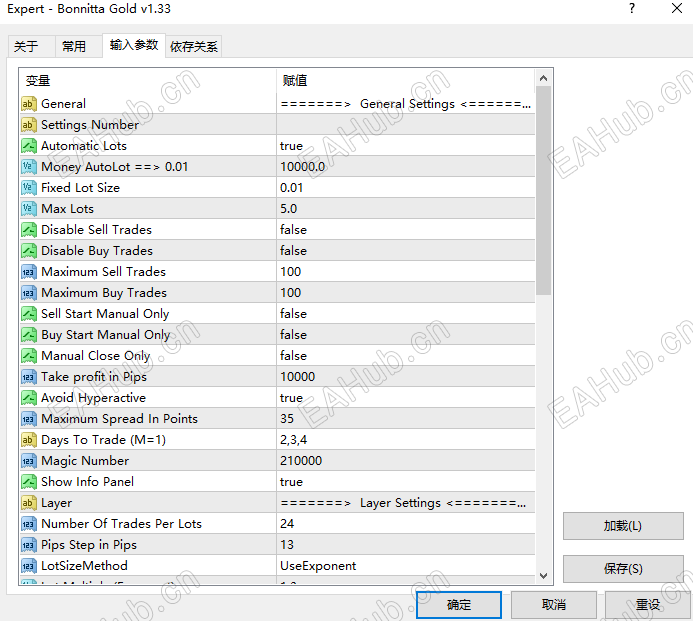
Task: Click the Pips Step in Pips value 13
Action: [287, 545]
